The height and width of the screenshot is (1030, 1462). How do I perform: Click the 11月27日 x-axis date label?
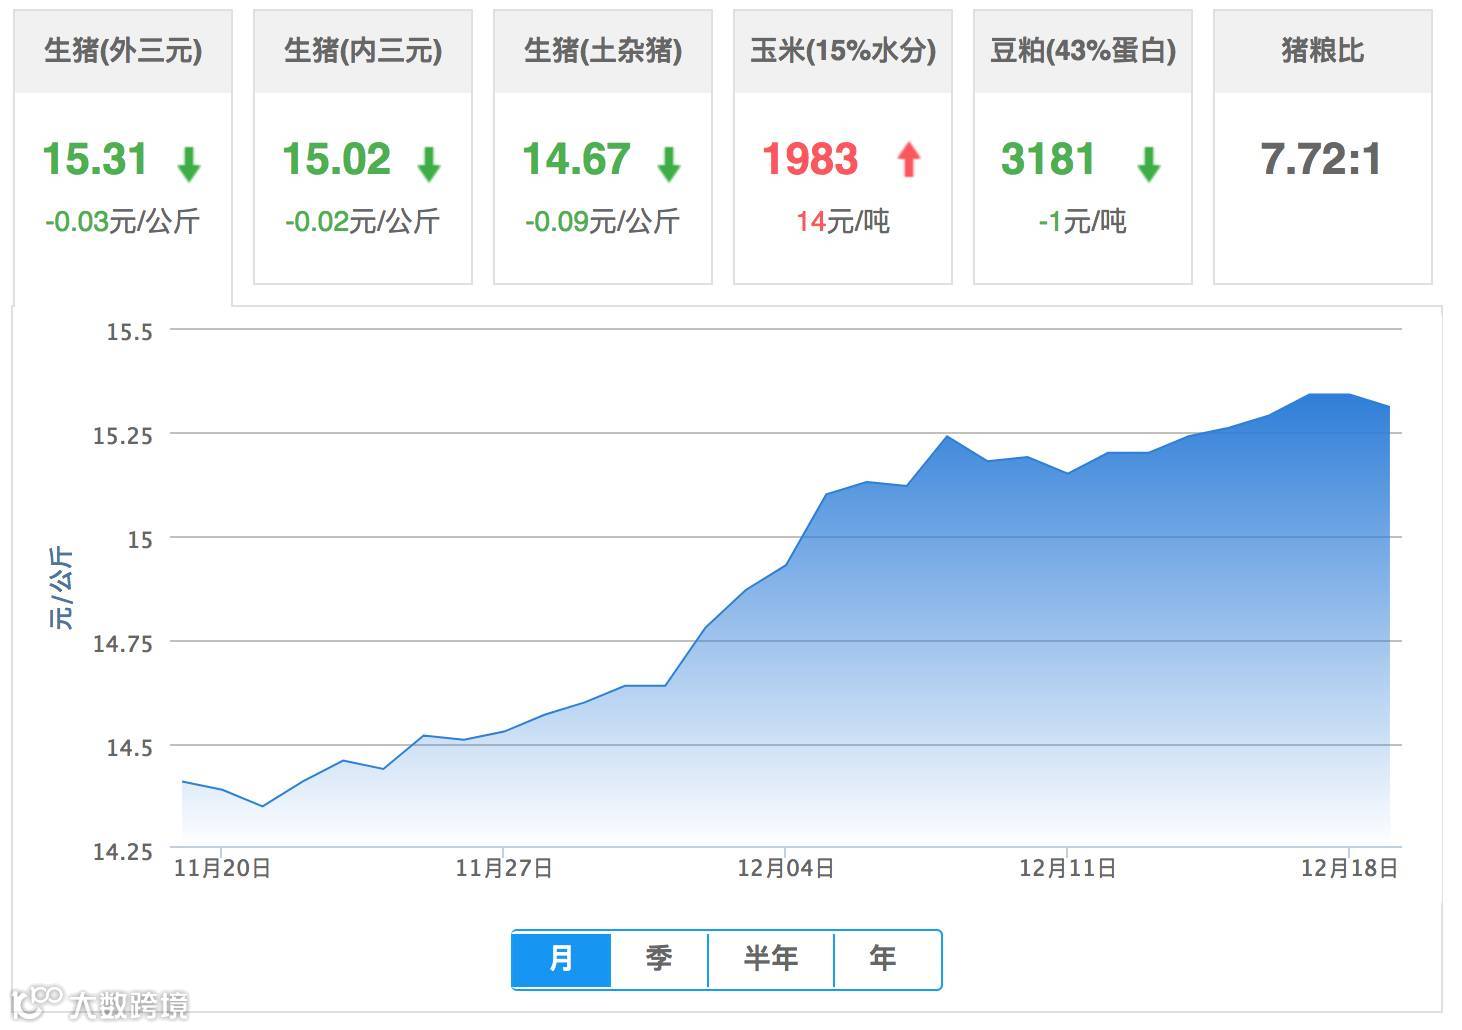[x=504, y=868]
